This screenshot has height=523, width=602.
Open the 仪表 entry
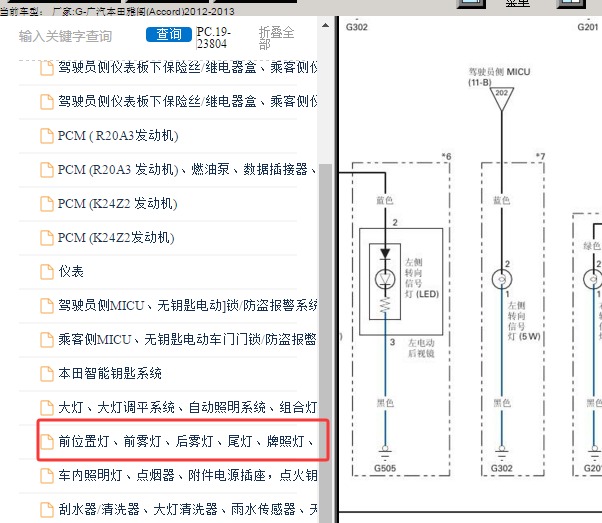click(x=71, y=271)
